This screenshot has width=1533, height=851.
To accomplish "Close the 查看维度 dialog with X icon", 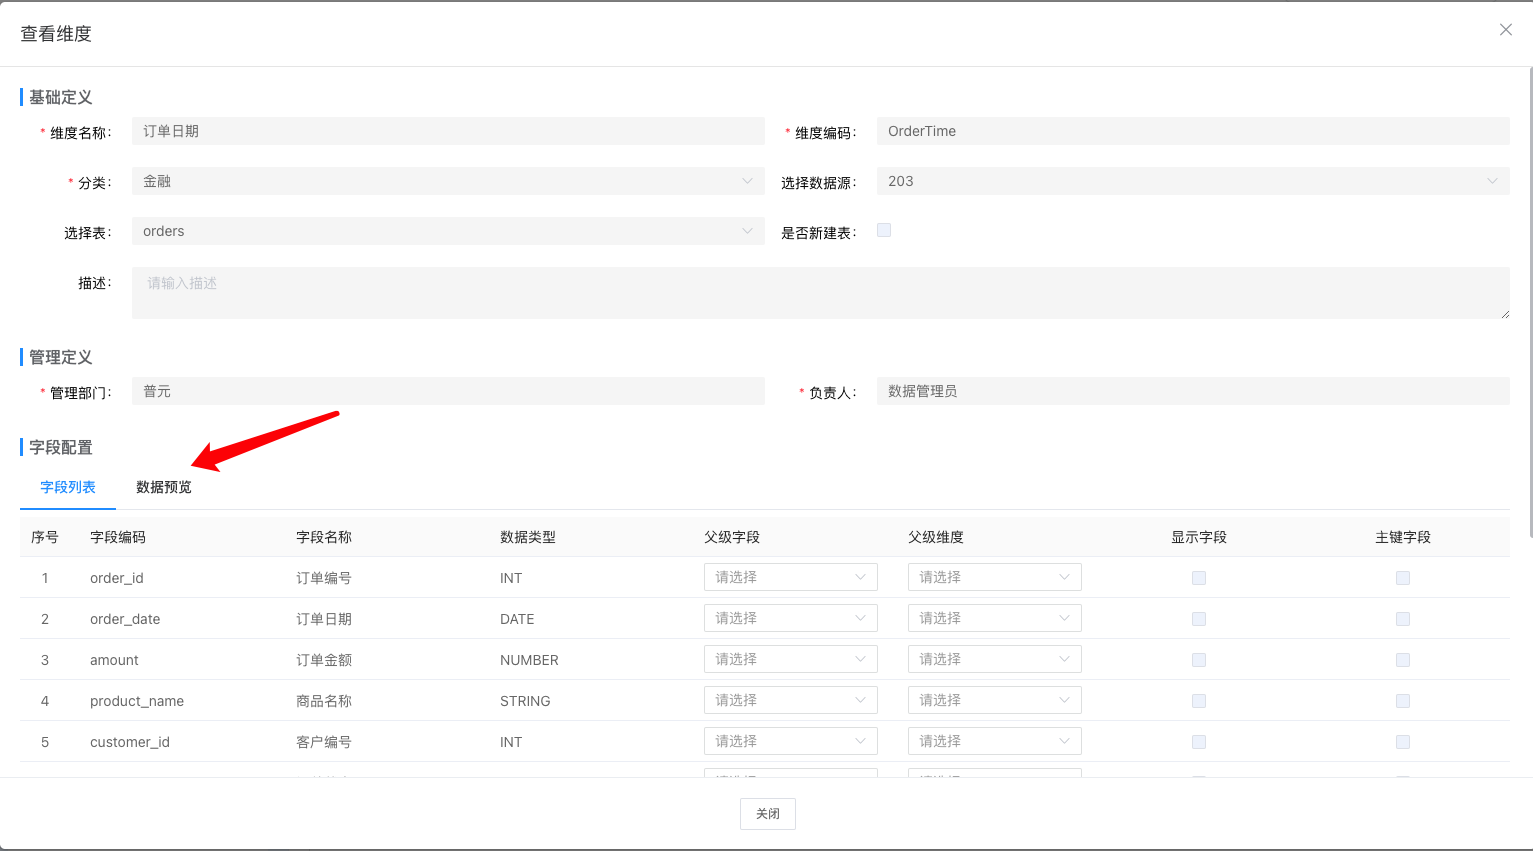I will click(1505, 30).
